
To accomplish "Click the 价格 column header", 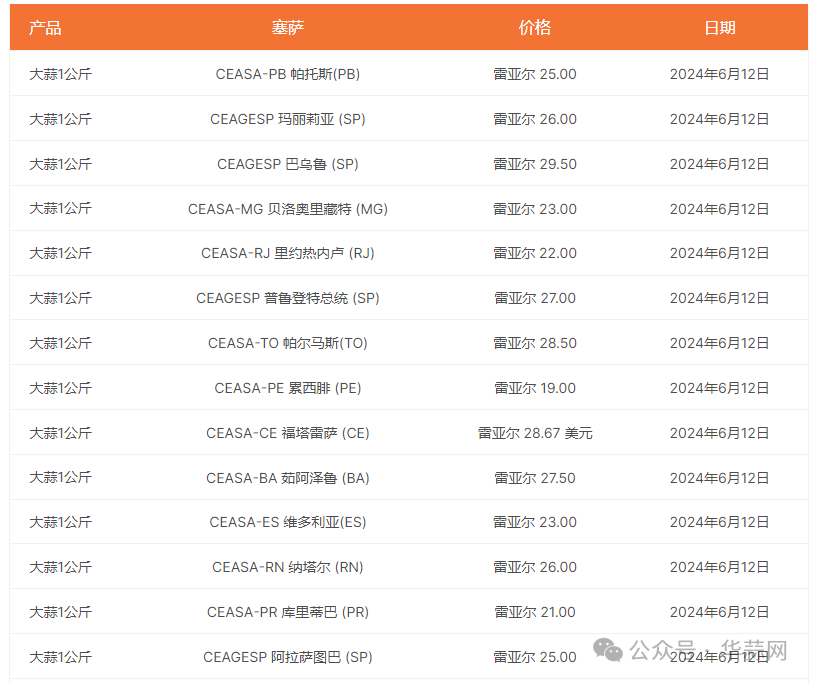I will pos(535,28).
